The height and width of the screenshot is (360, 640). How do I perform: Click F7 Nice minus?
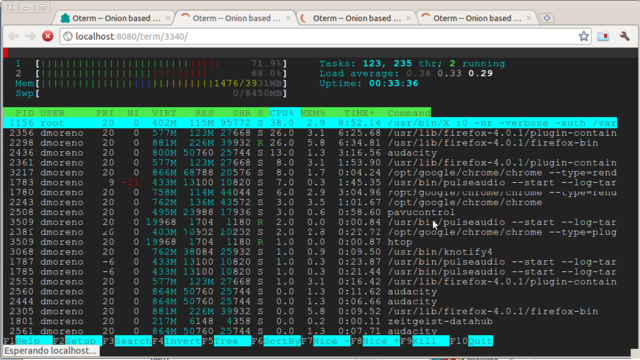pos(326,341)
